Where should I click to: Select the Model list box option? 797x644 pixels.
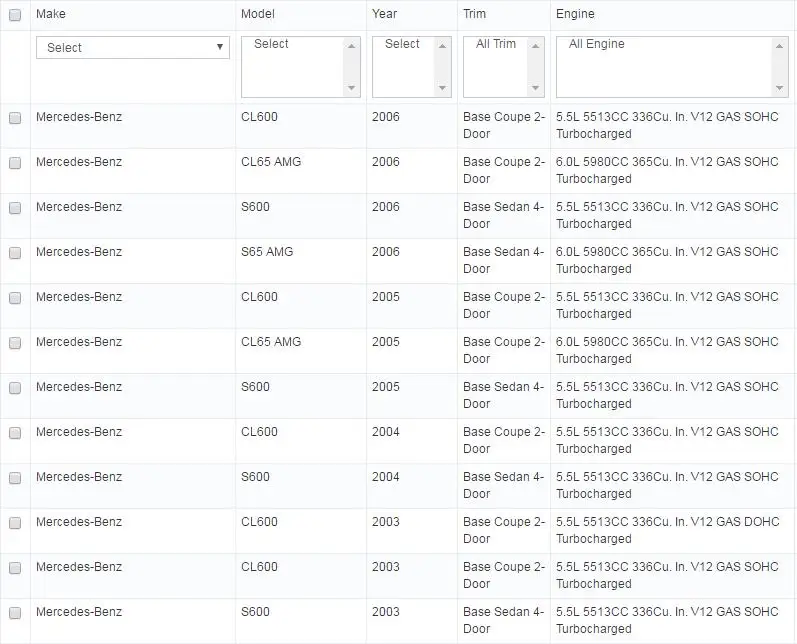point(271,44)
